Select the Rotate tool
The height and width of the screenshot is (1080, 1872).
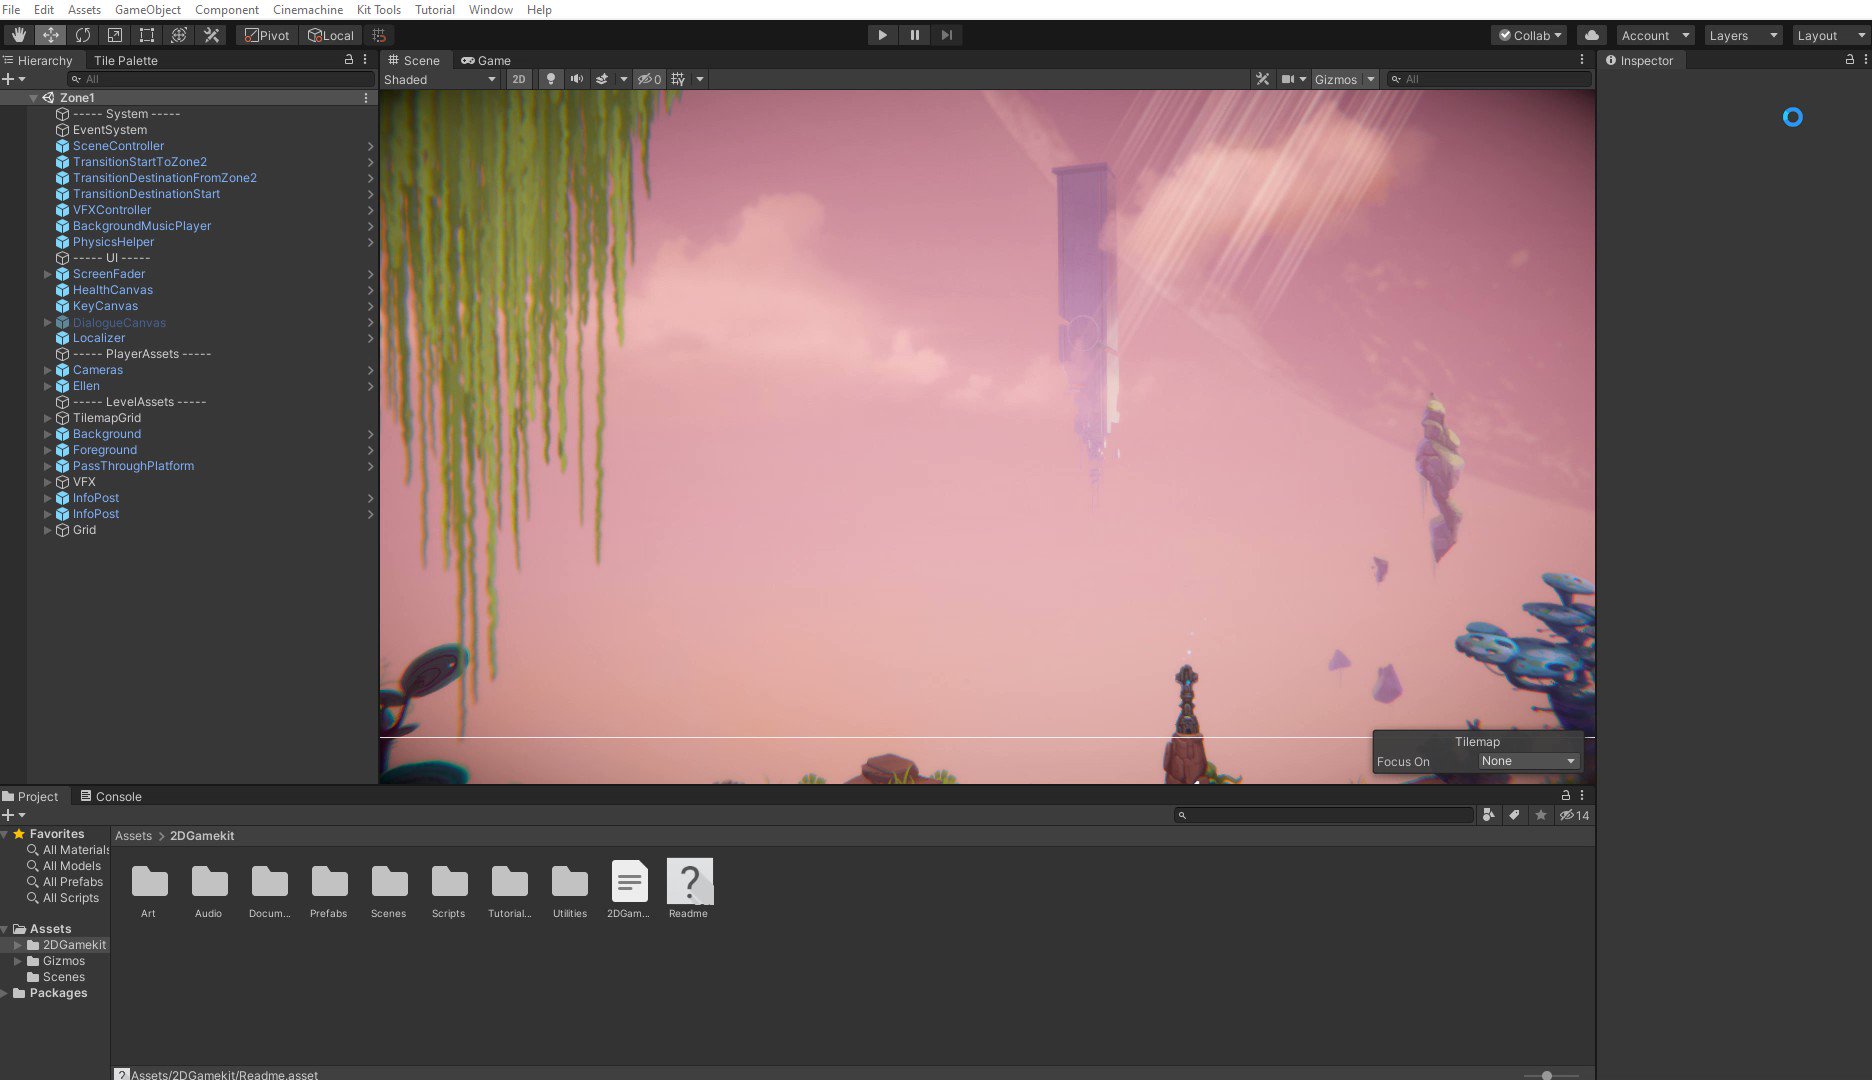tap(83, 35)
